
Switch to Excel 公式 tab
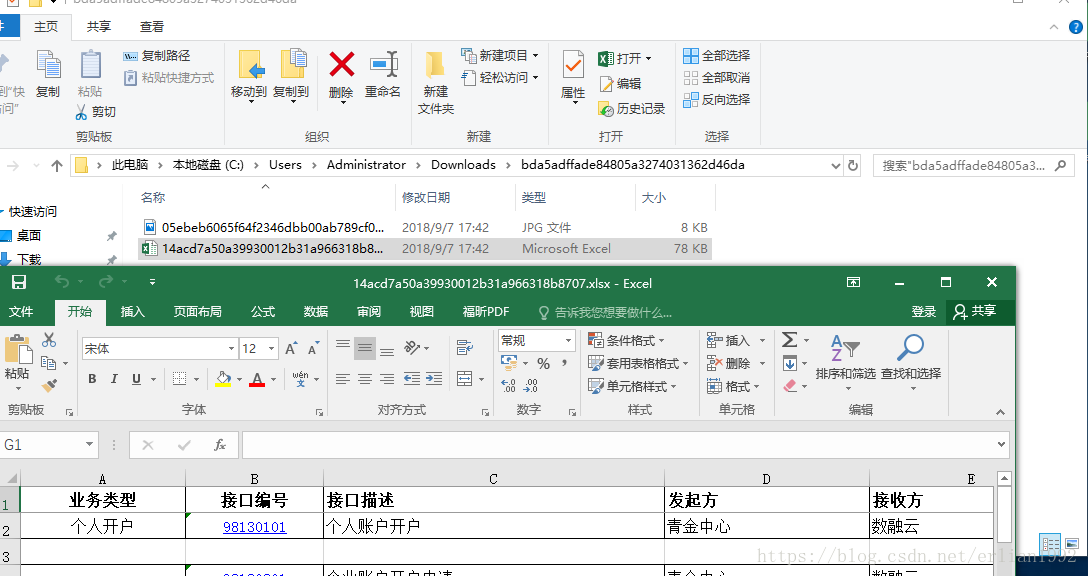pos(263,312)
